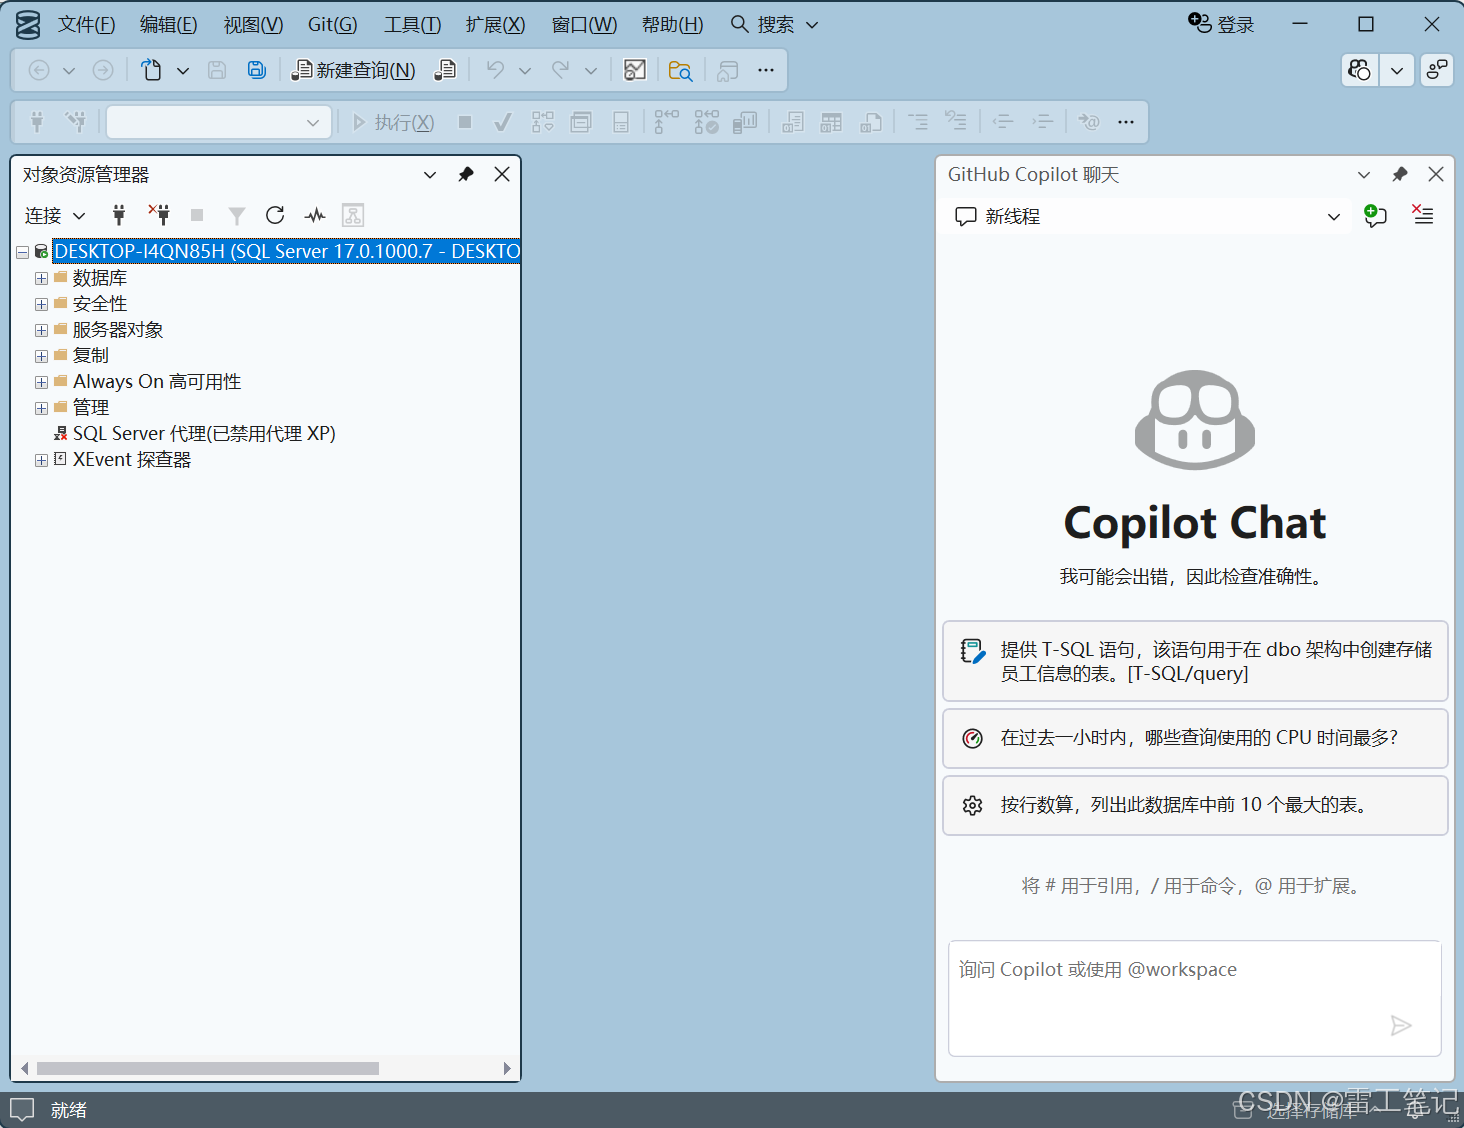Open the Undo history dropdown arrow
Screen dimensions: 1464x1128
pyautogui.click(x=525, y=71)
